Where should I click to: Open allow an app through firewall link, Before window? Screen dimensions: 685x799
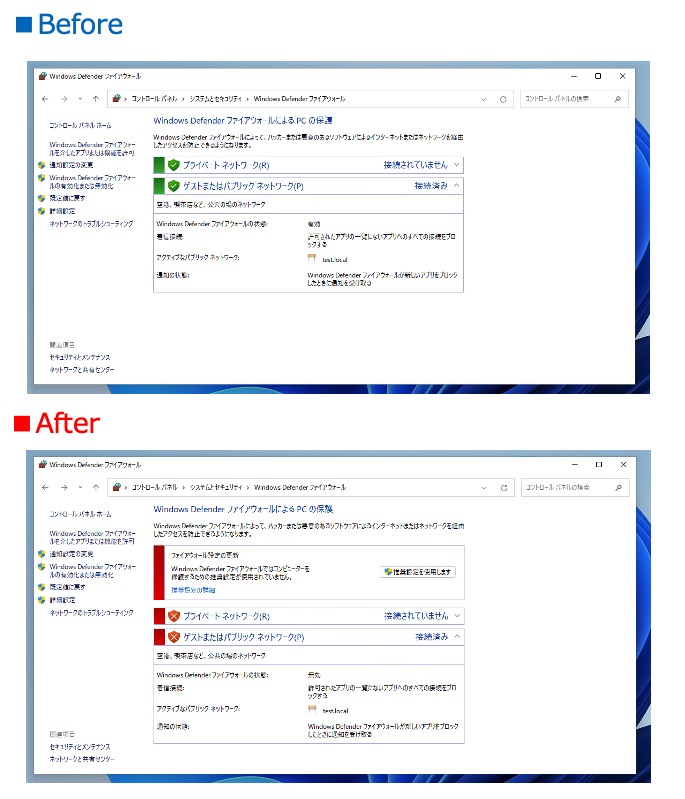pos(92,148)
